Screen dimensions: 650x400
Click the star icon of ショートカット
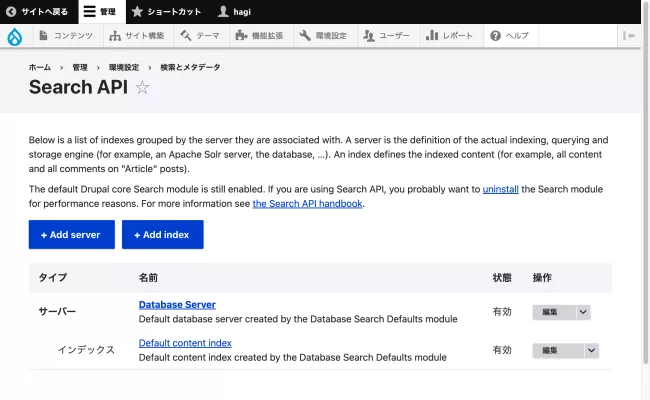(x=137, y=12)
